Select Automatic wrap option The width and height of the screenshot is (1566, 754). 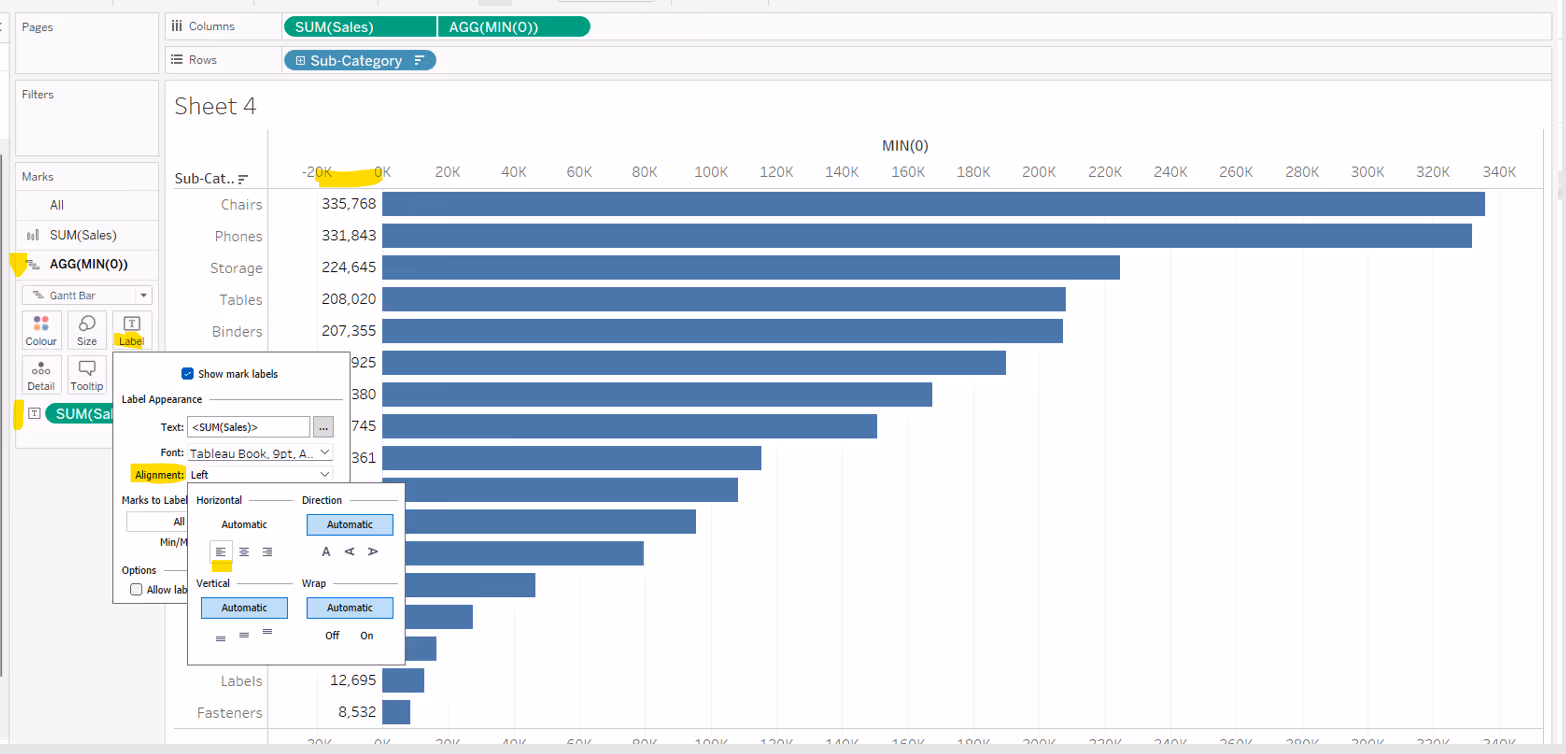[x=350, y=608]
